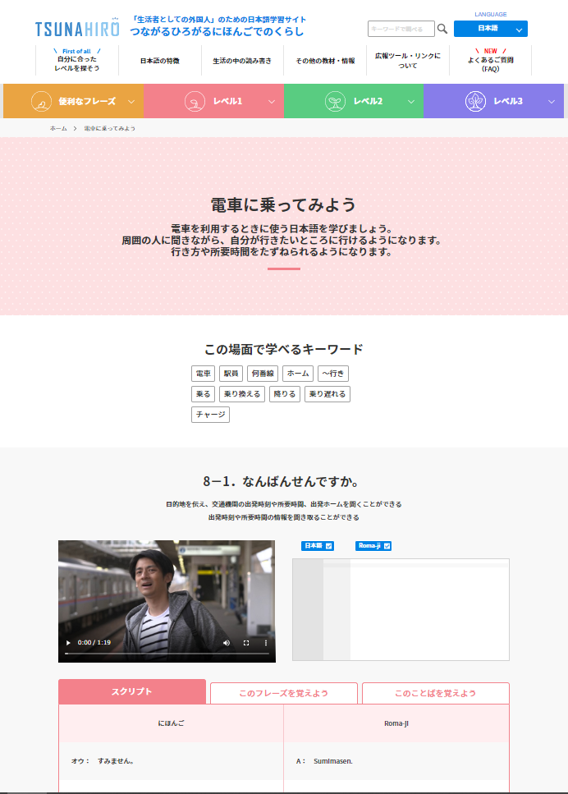
Task: Expand the レベル3 menu chevron
Action: [x=551, y=101]
